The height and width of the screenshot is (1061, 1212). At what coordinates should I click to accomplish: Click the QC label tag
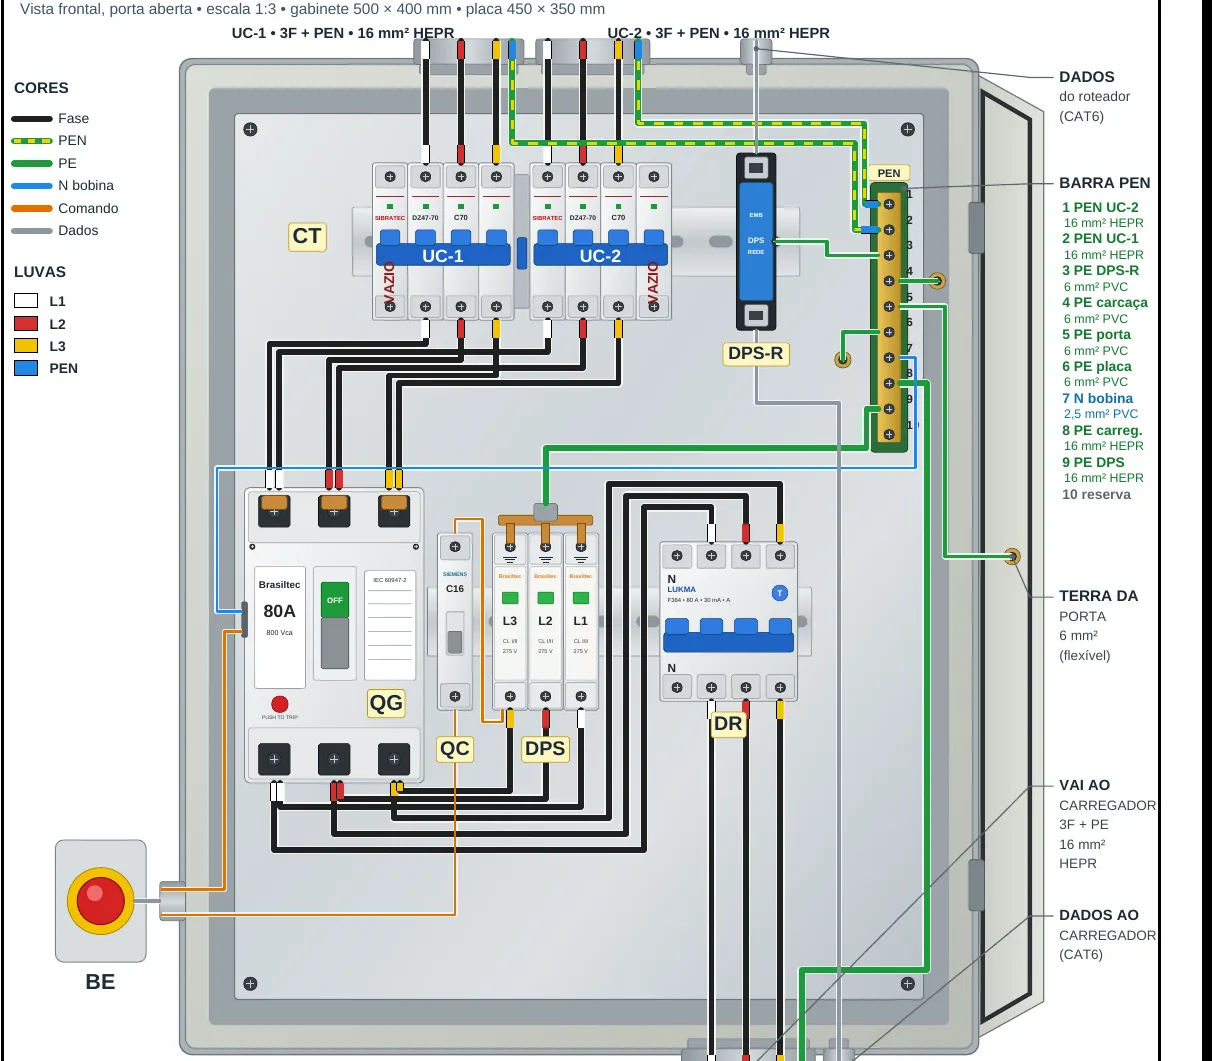(x=455, y=749)
